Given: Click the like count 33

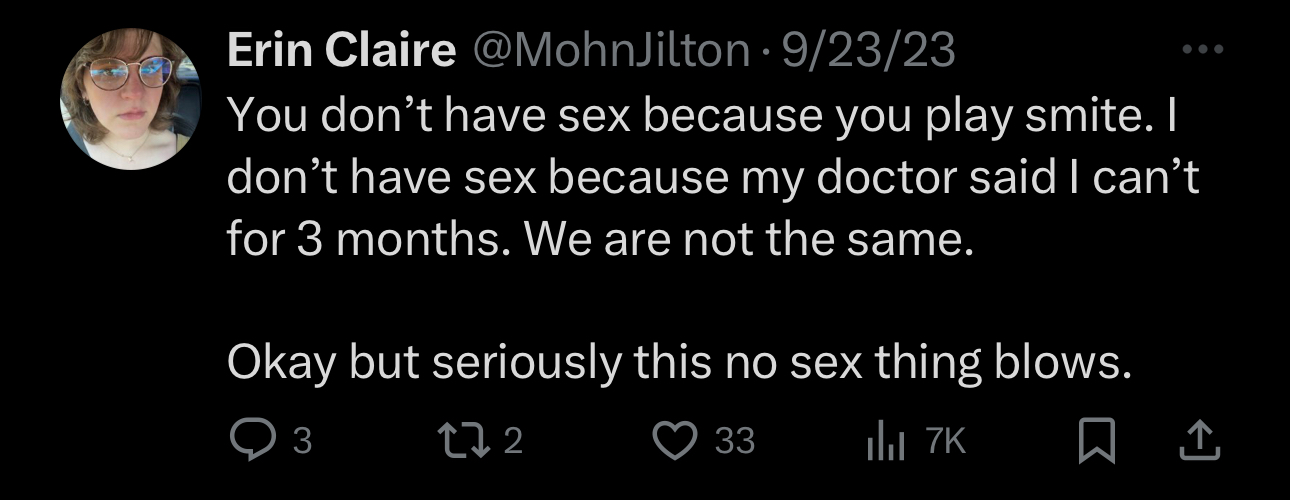Looking at the screenshot, I should pos(735,442).
